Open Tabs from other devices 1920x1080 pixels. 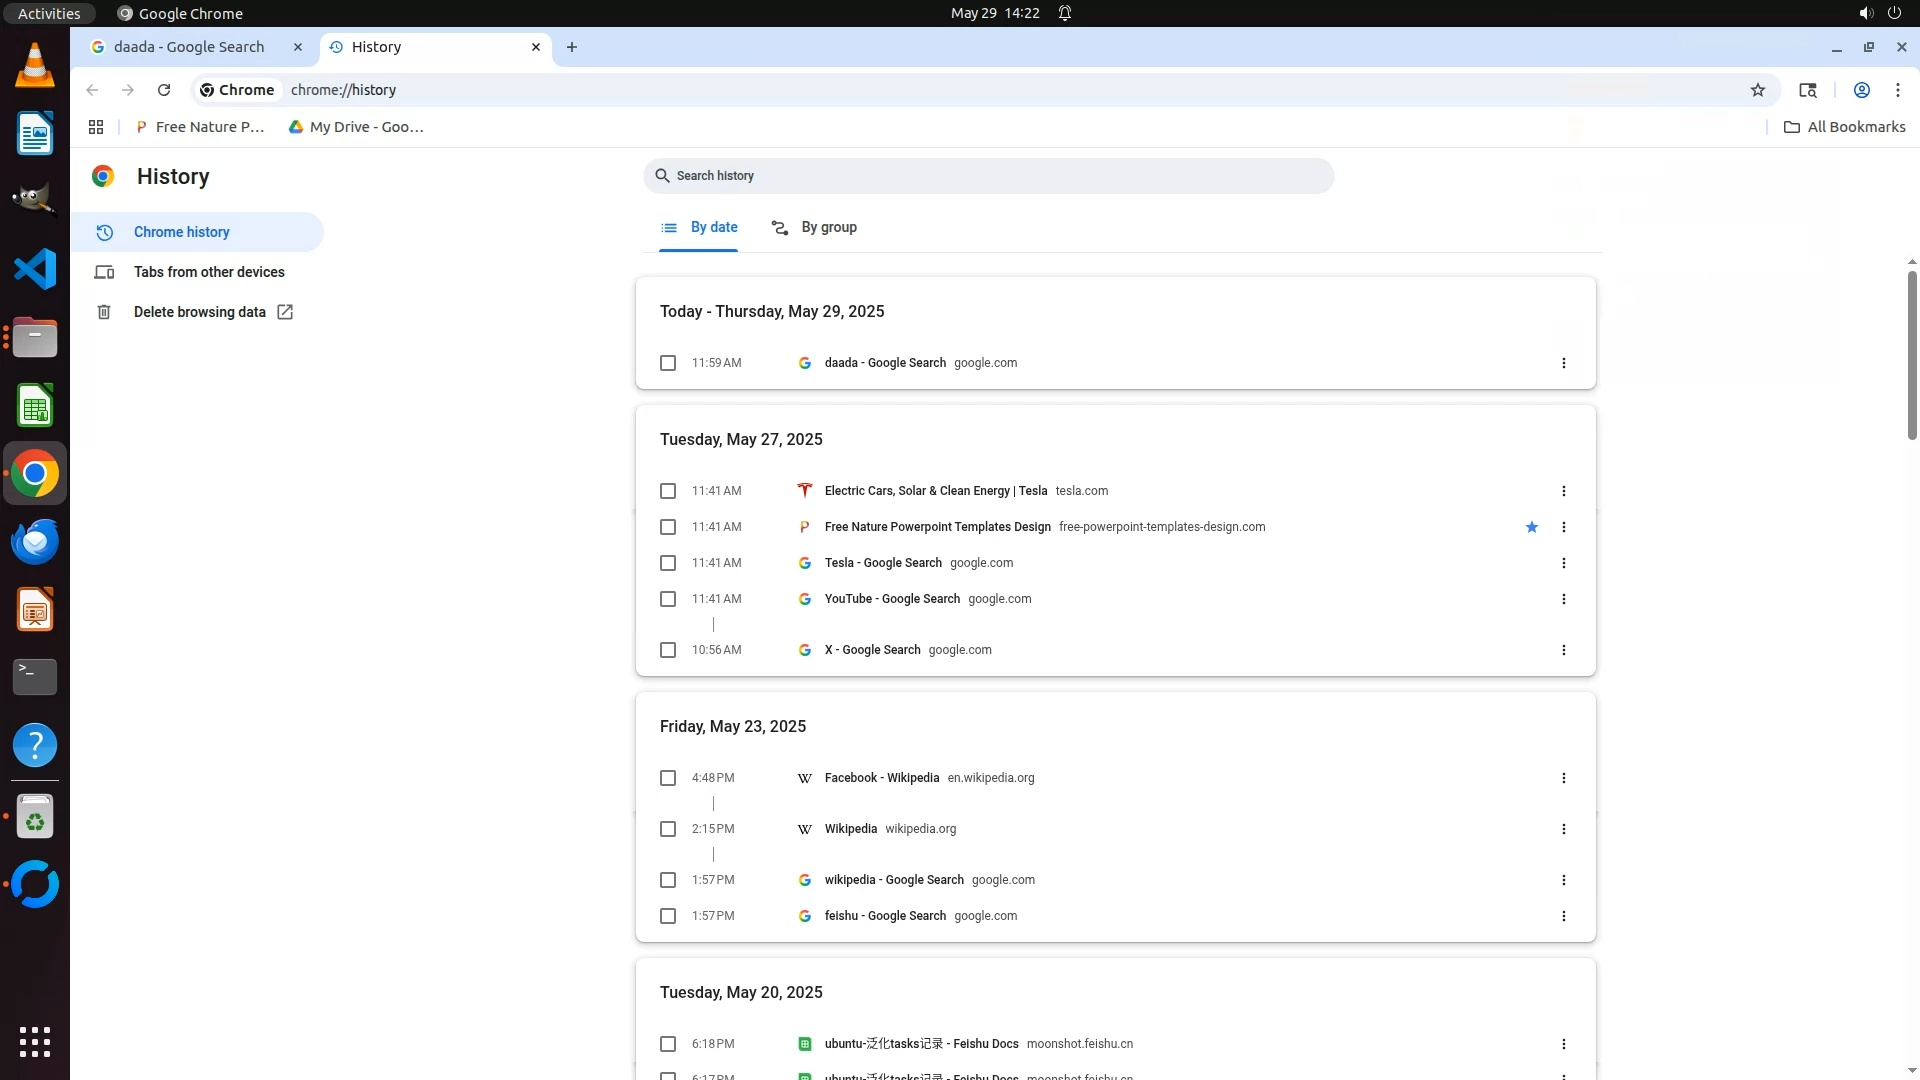pyautogui.click(x=209, y=272)
